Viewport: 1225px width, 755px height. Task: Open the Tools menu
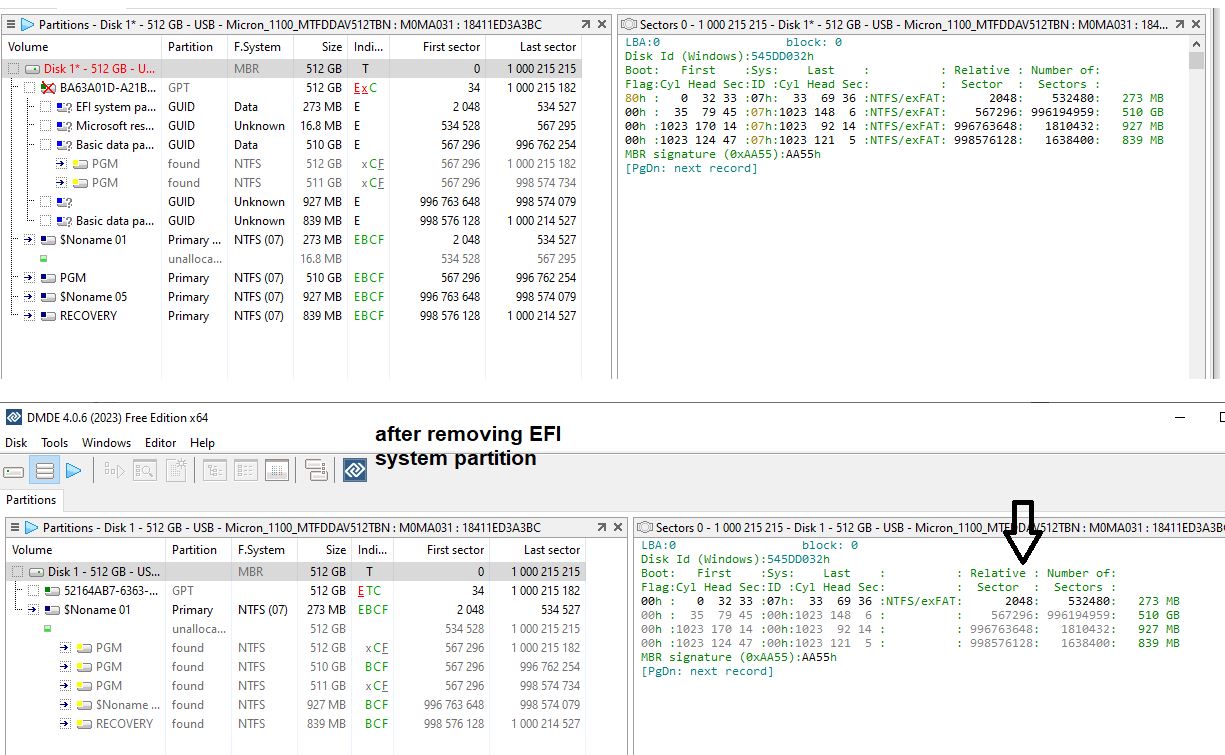click(54, 443)
